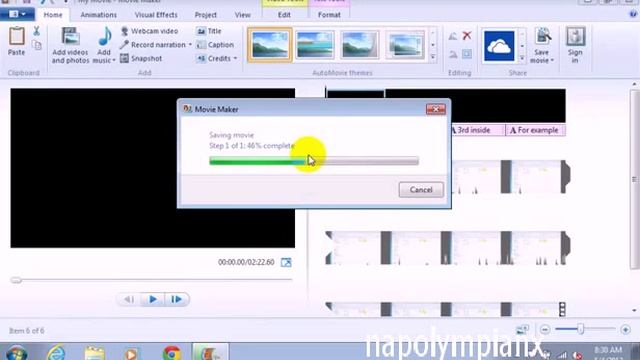
Task: Toggle preview full screen icon
Action: point(286,262)
